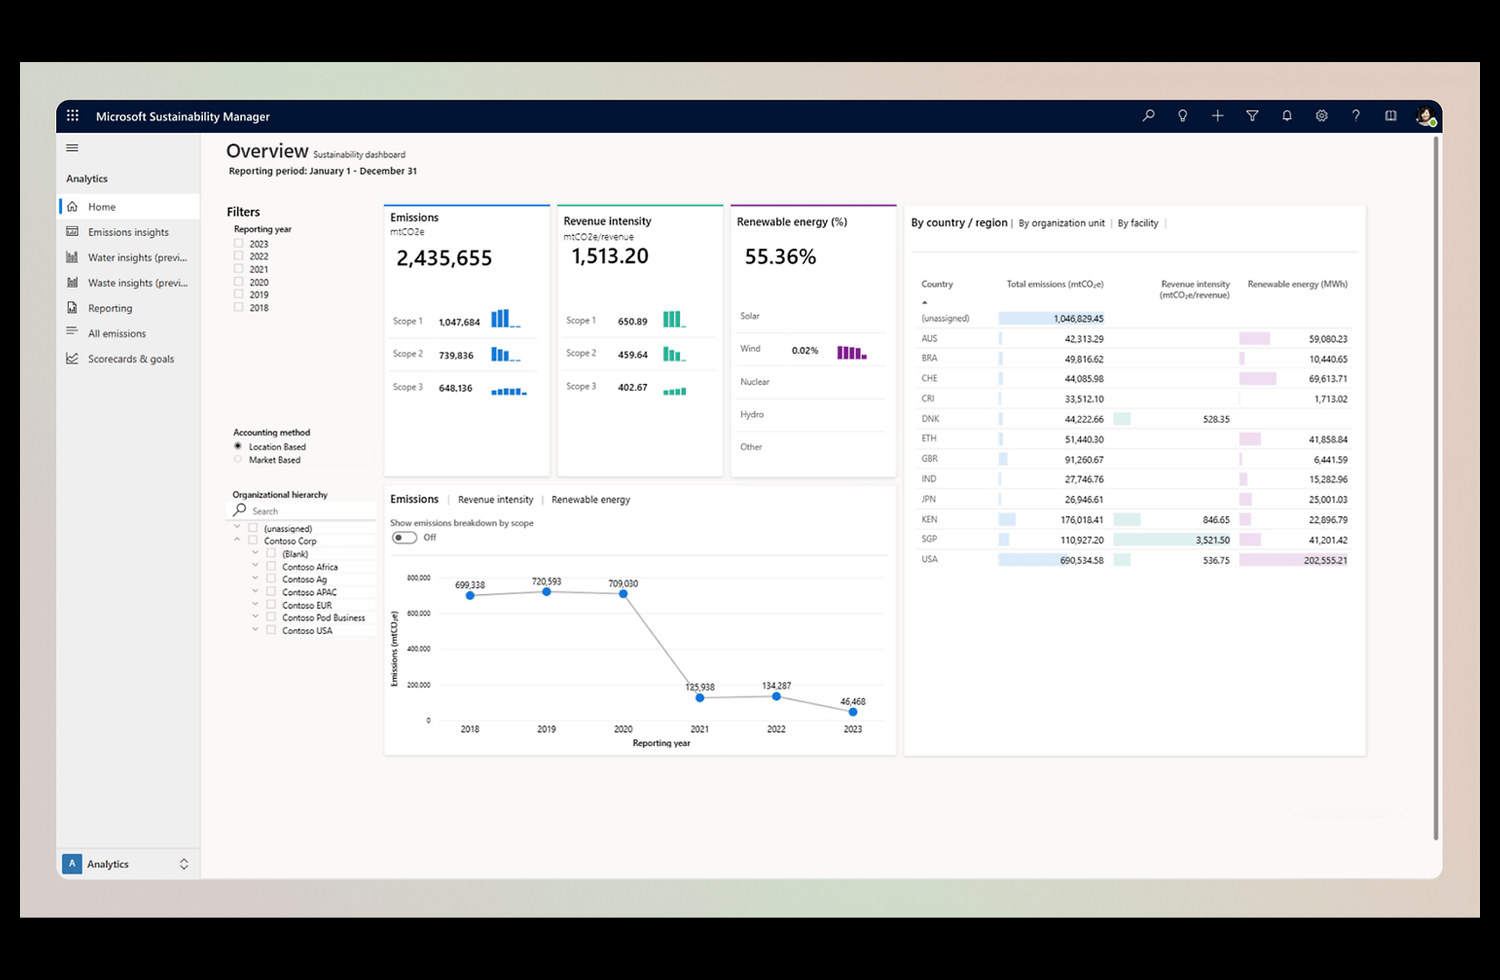This screenshot has width=1500, height=980.
Task: Click the plus new record icon
Action: 1217,116
